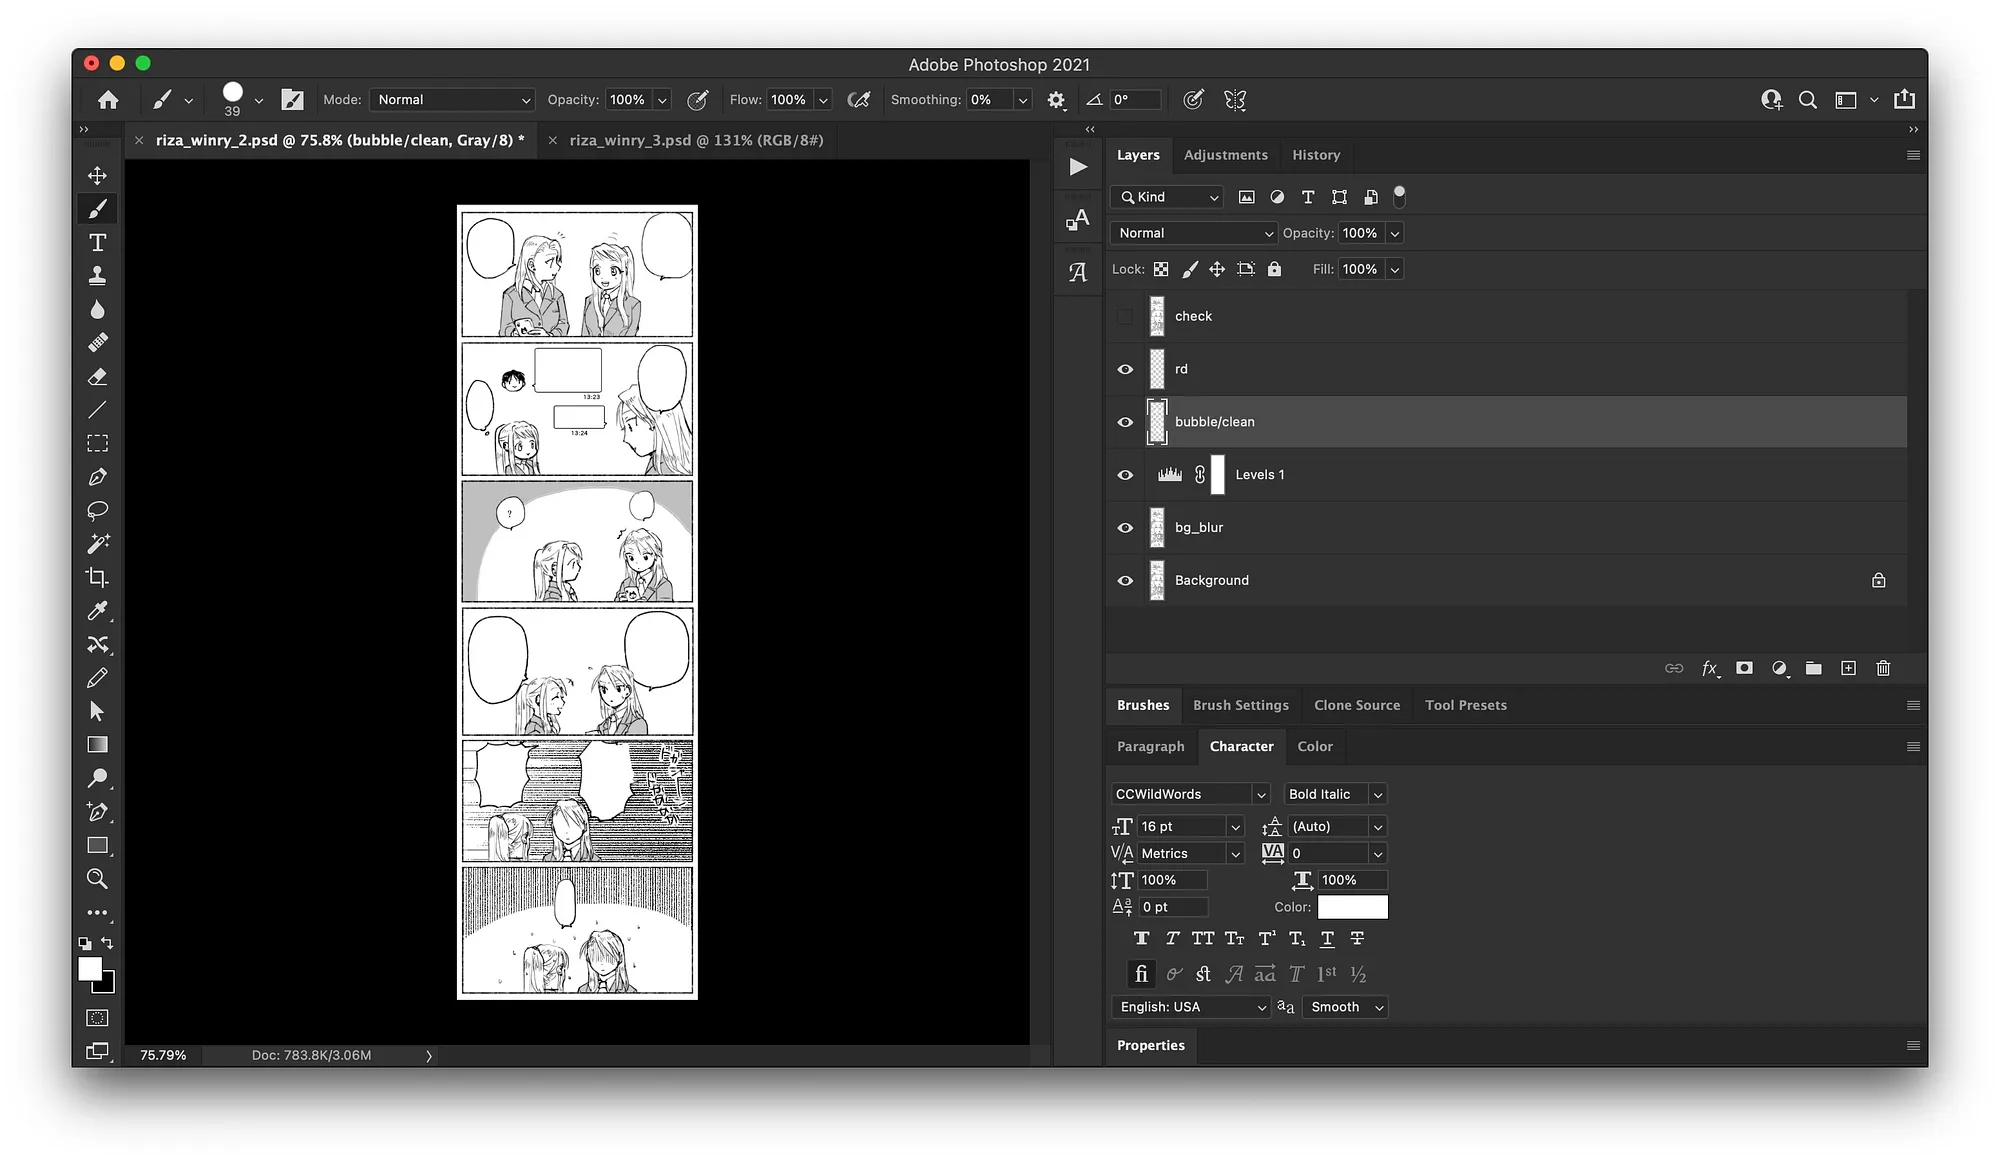Open brush smoothing options gear
This screenshot has width=2000, height=1162.
(1056, 100)
